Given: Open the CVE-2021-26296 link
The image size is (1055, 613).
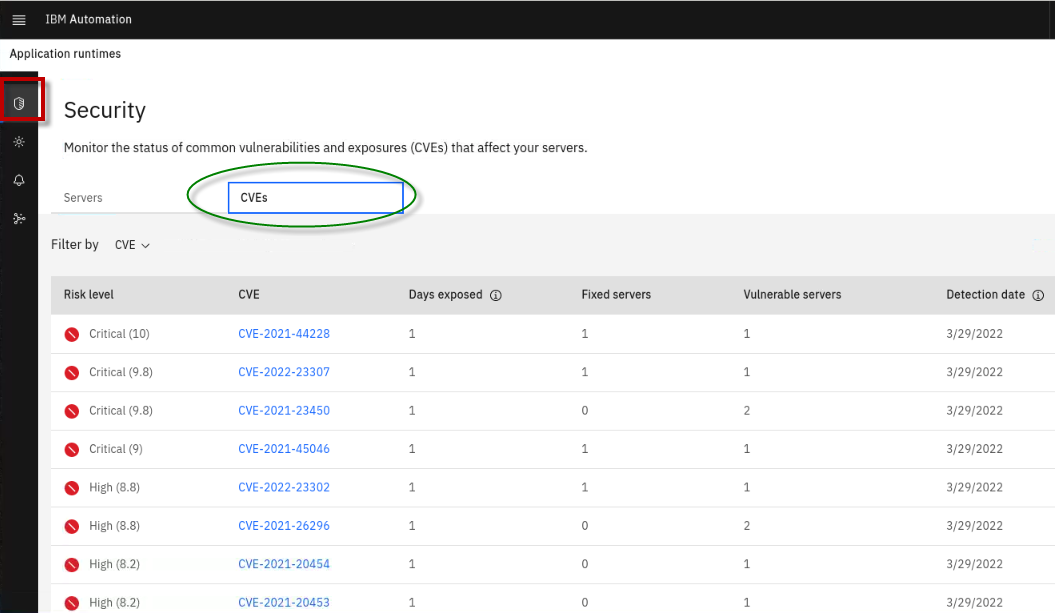Looking at the screenshot, I should [284, 526].
